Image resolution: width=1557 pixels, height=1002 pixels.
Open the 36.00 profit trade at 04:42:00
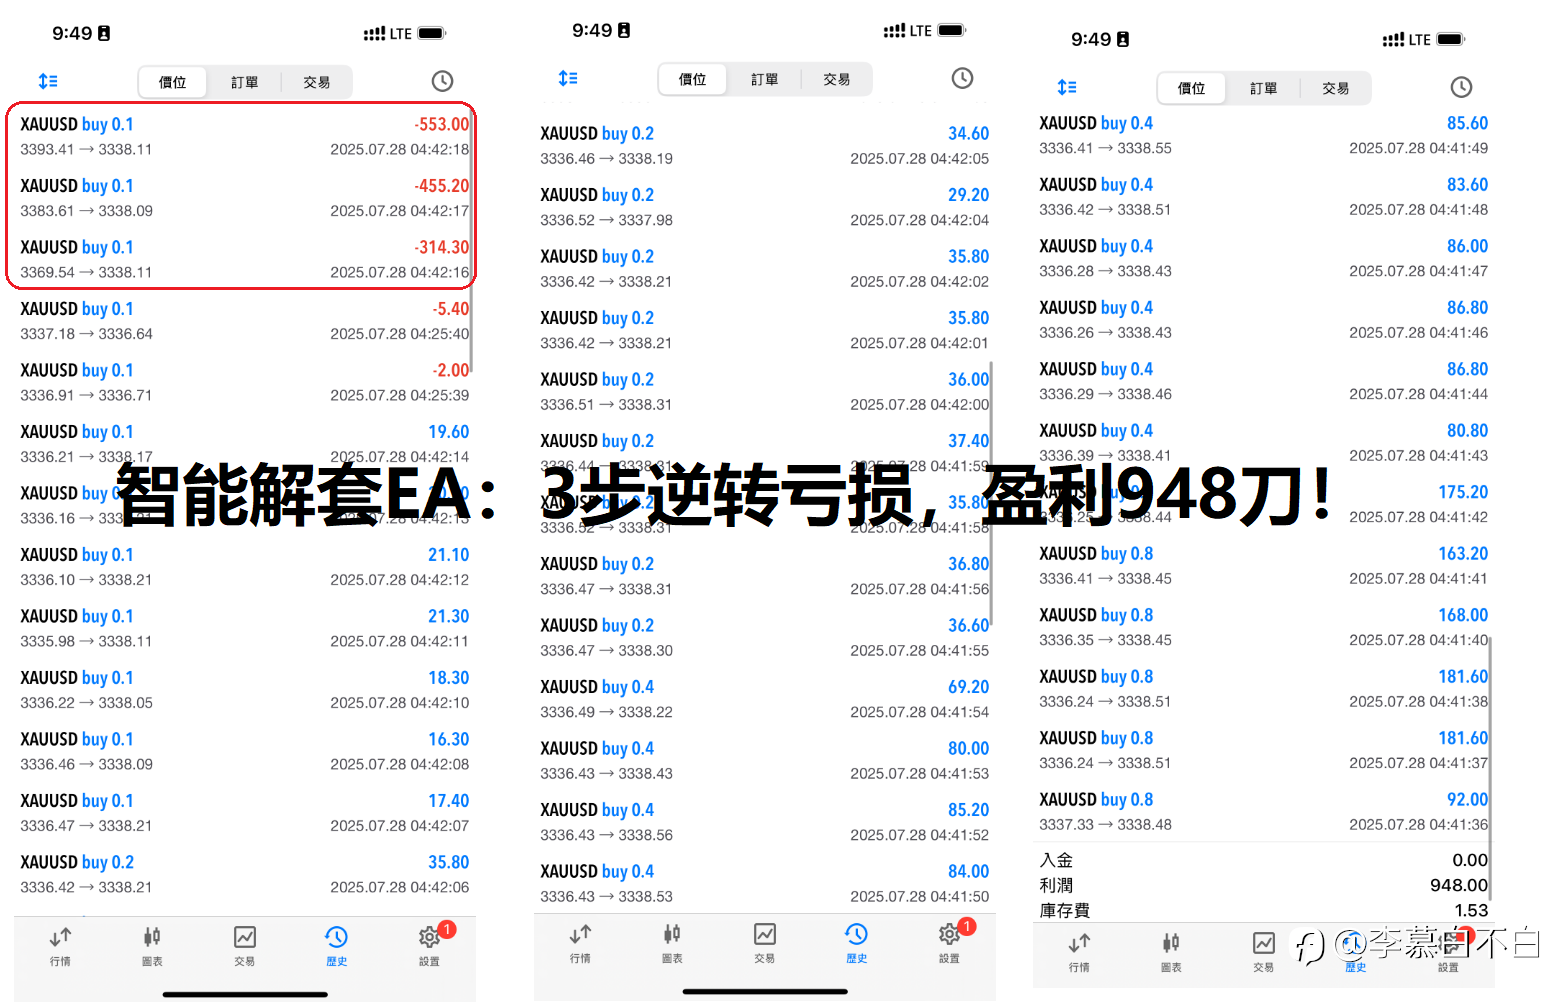pos(764,391)
